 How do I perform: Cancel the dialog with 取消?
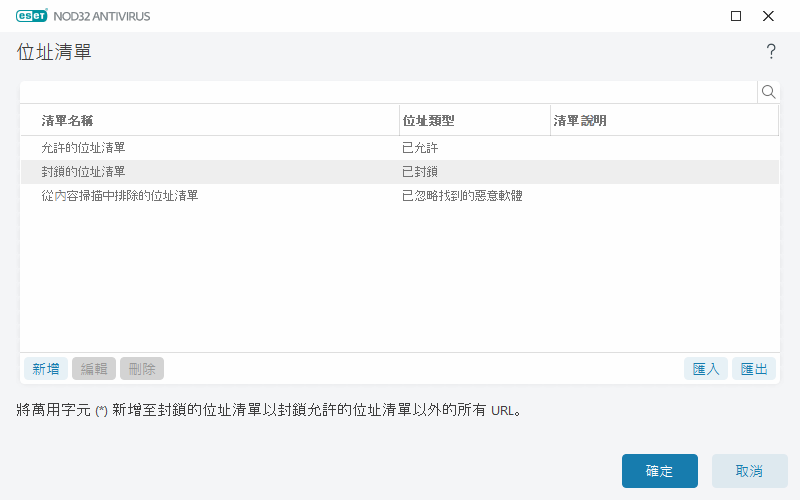point(749,471)
